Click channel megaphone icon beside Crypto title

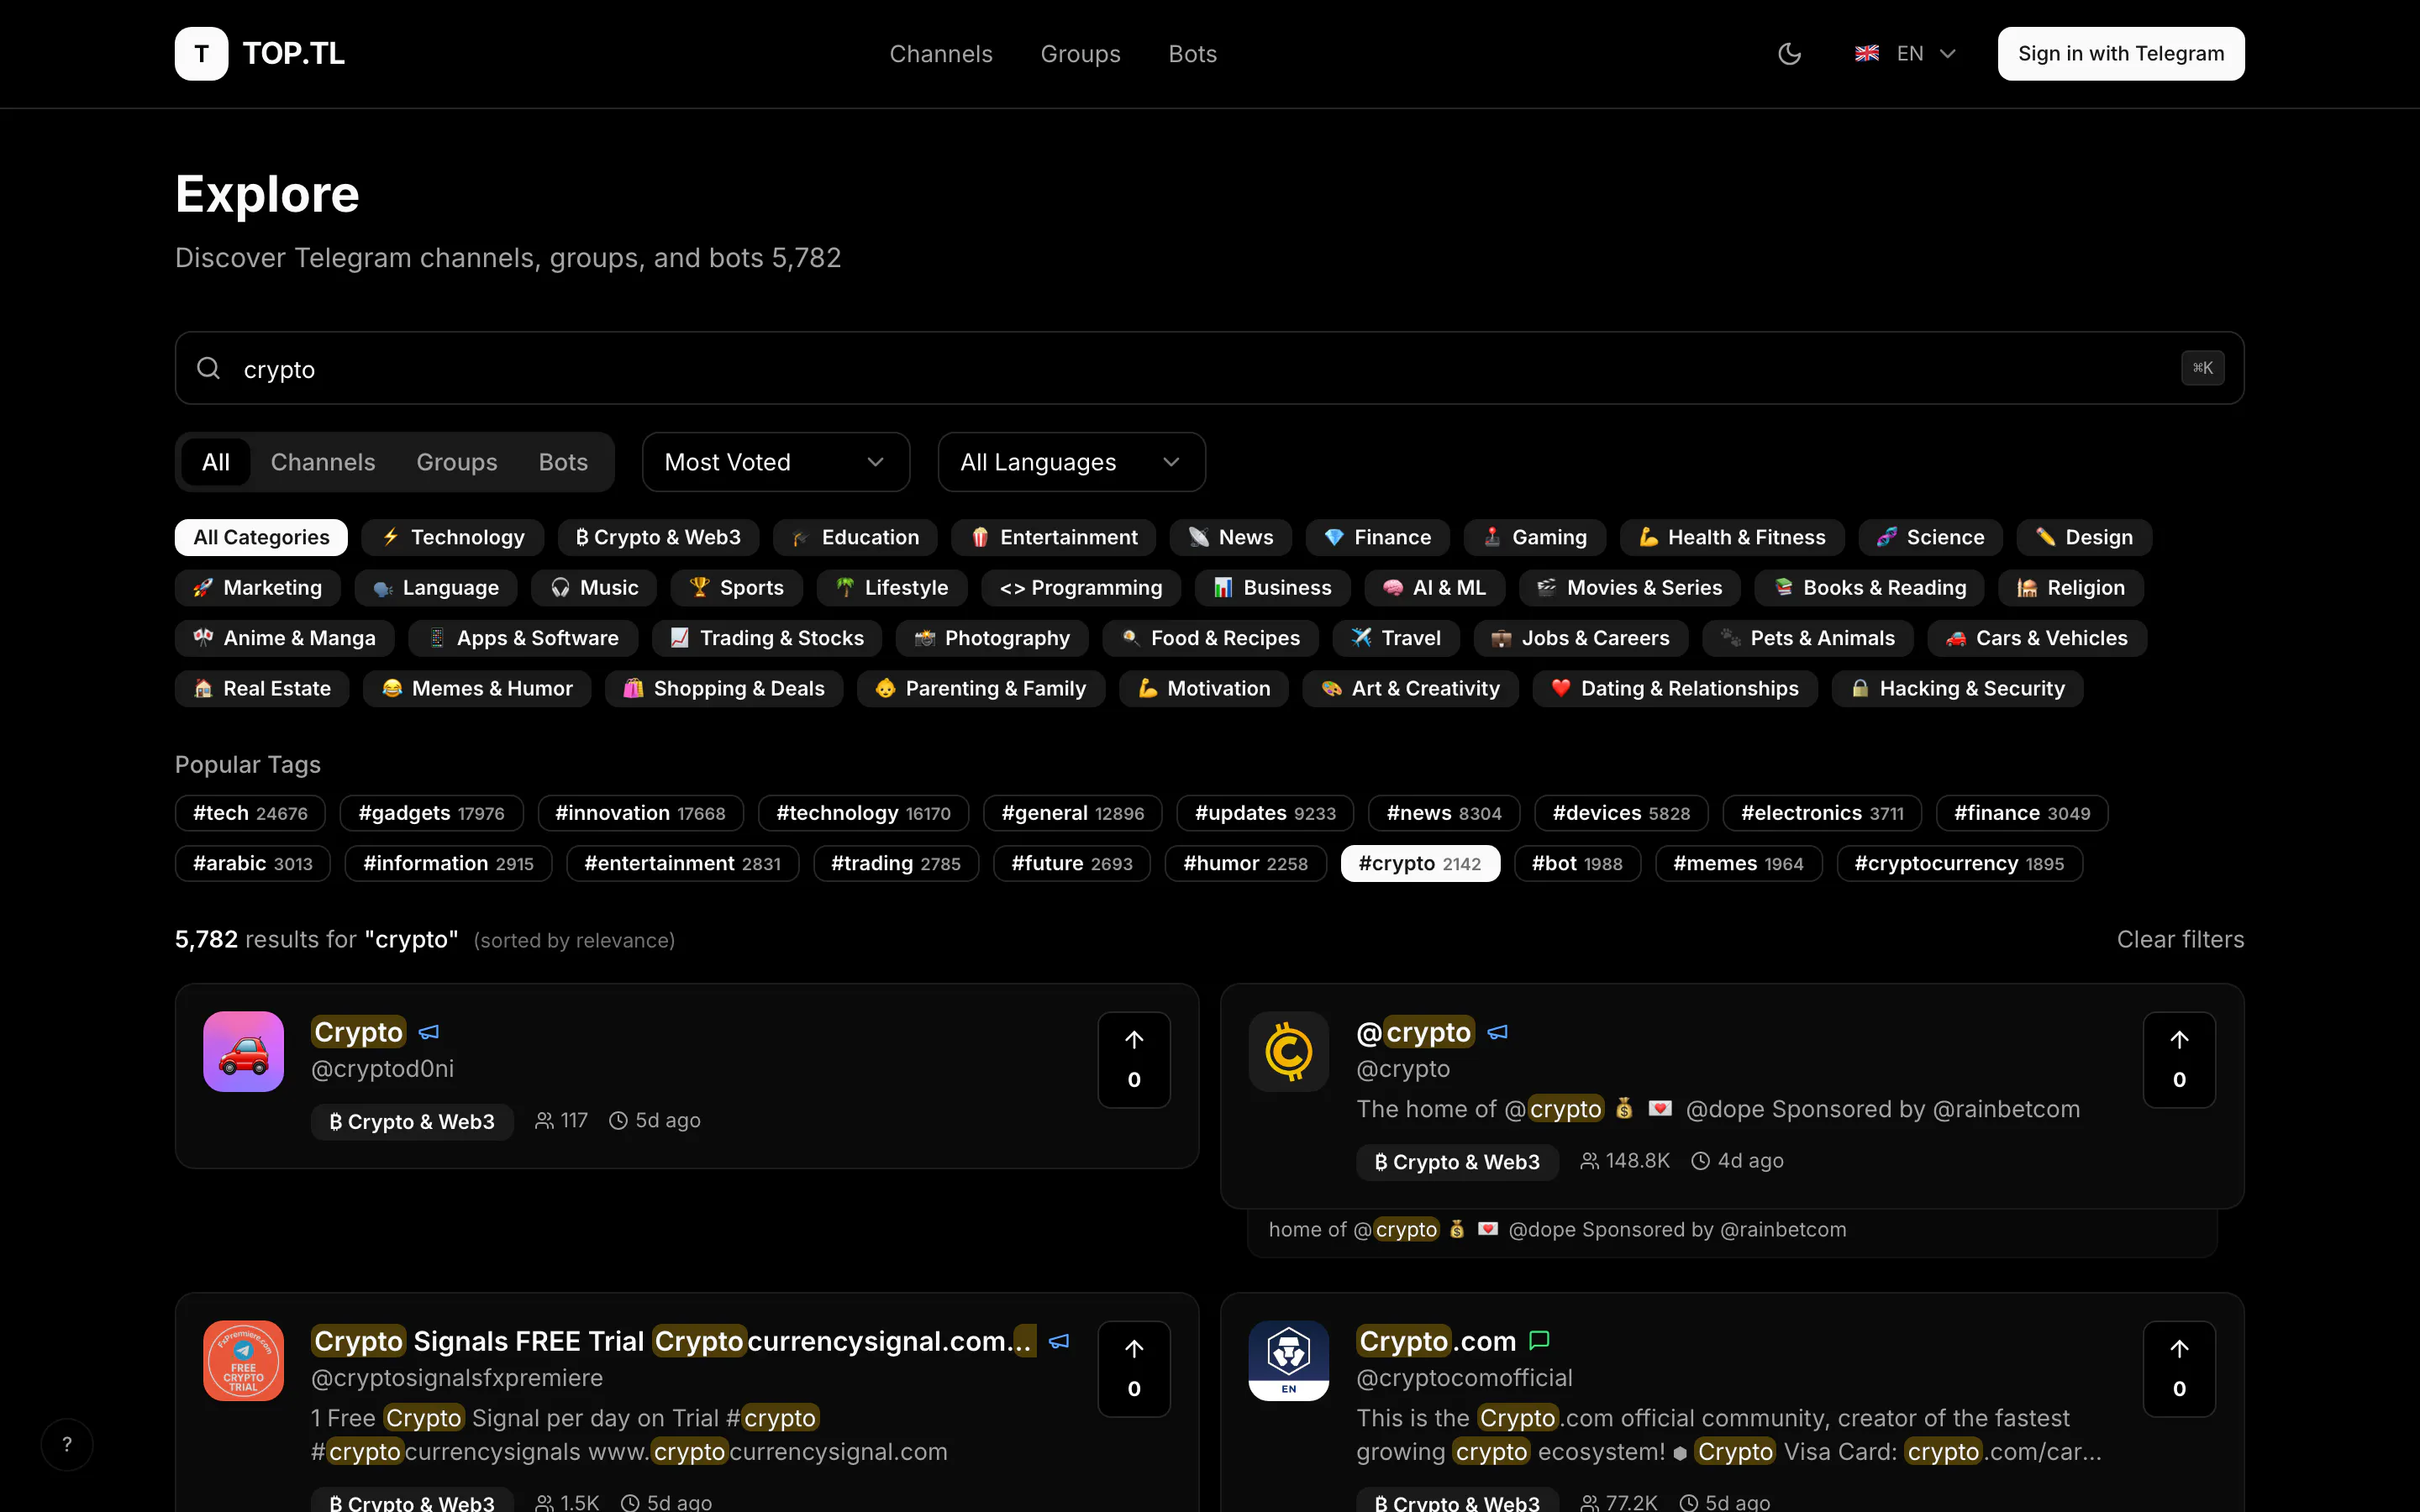coord(429,1032)
